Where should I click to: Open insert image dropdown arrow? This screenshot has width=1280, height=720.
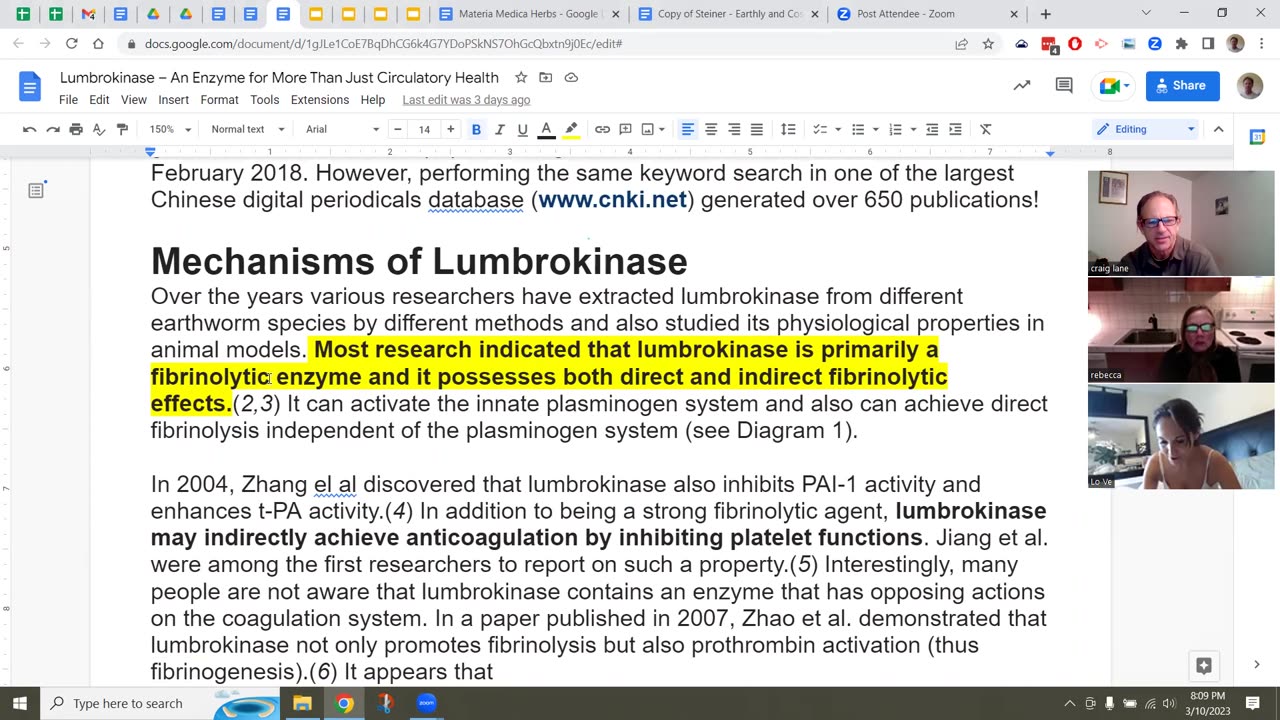pyautogui.click(x=662, y=129)
